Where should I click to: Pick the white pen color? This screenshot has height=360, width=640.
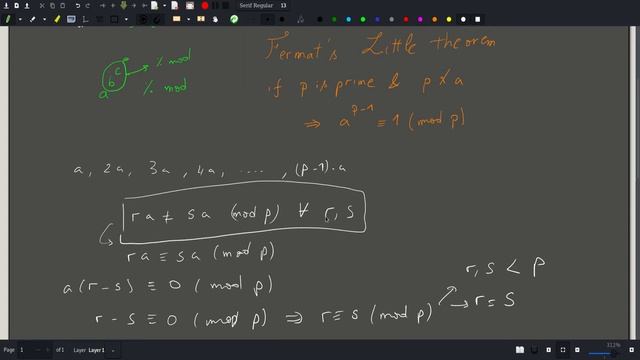tap(463, 19)
